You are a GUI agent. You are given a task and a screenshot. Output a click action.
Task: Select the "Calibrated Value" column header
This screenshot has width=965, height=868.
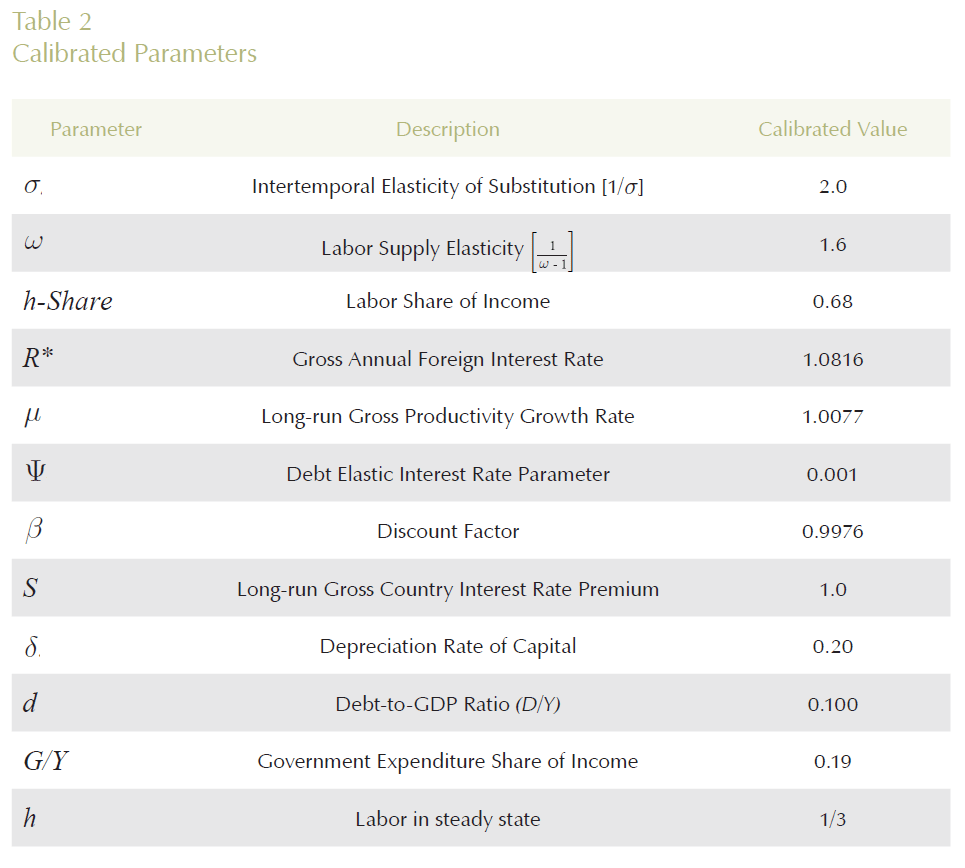(x=832, y=129)
